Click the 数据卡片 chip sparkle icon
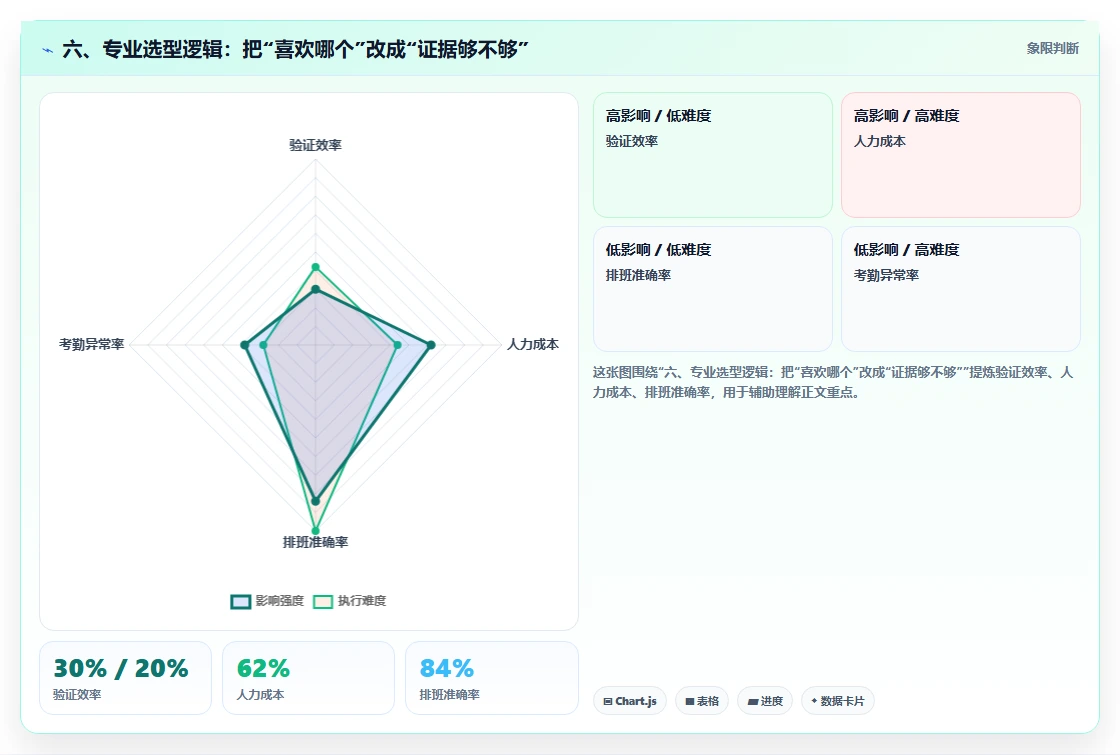 click(x=814, y=701)
